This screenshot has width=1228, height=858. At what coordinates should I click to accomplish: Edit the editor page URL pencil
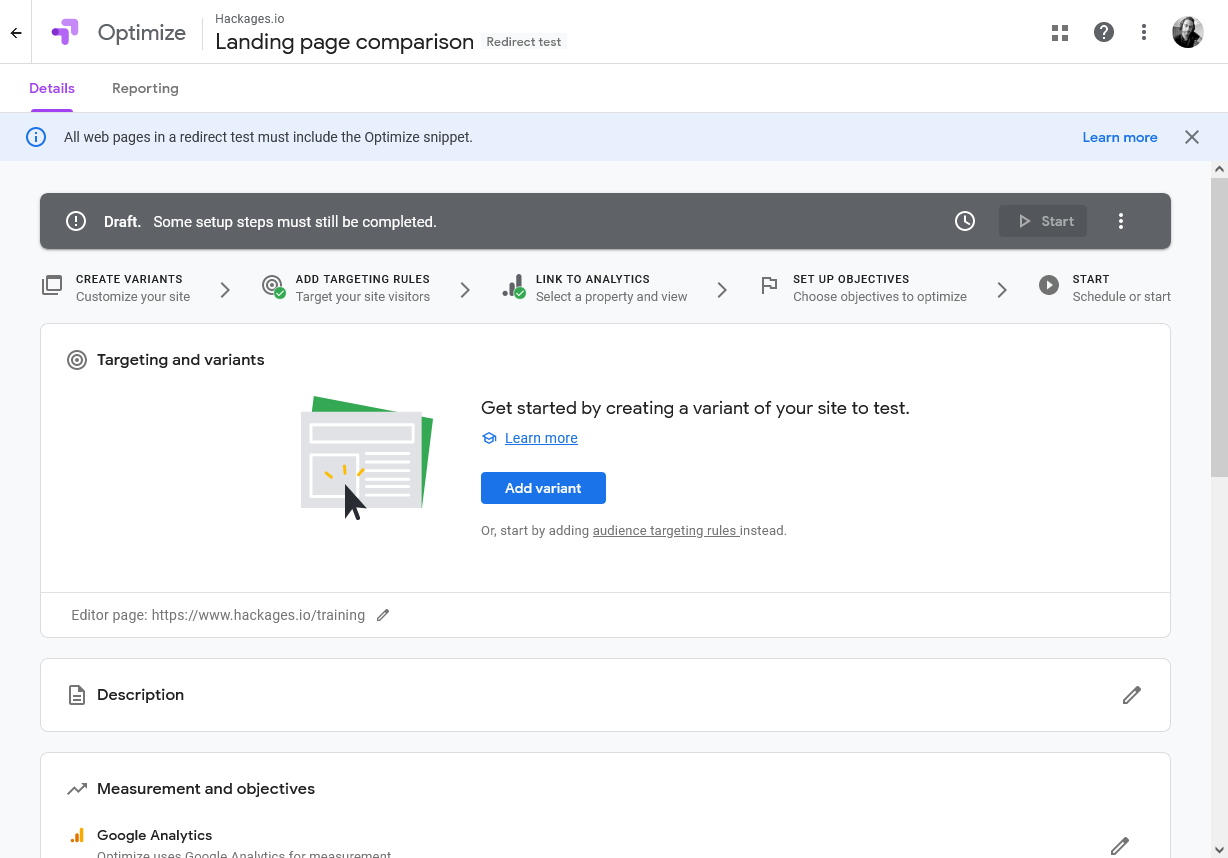tap(383, 615)
